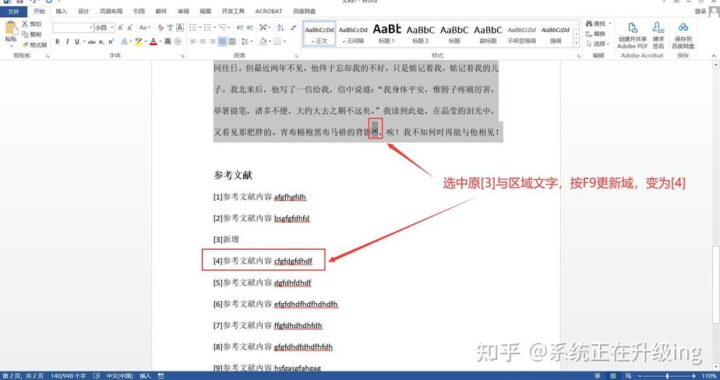Click the 登录 (Sign in) link
The width and height of the screenshot is (720, 380).
point(700,11)
